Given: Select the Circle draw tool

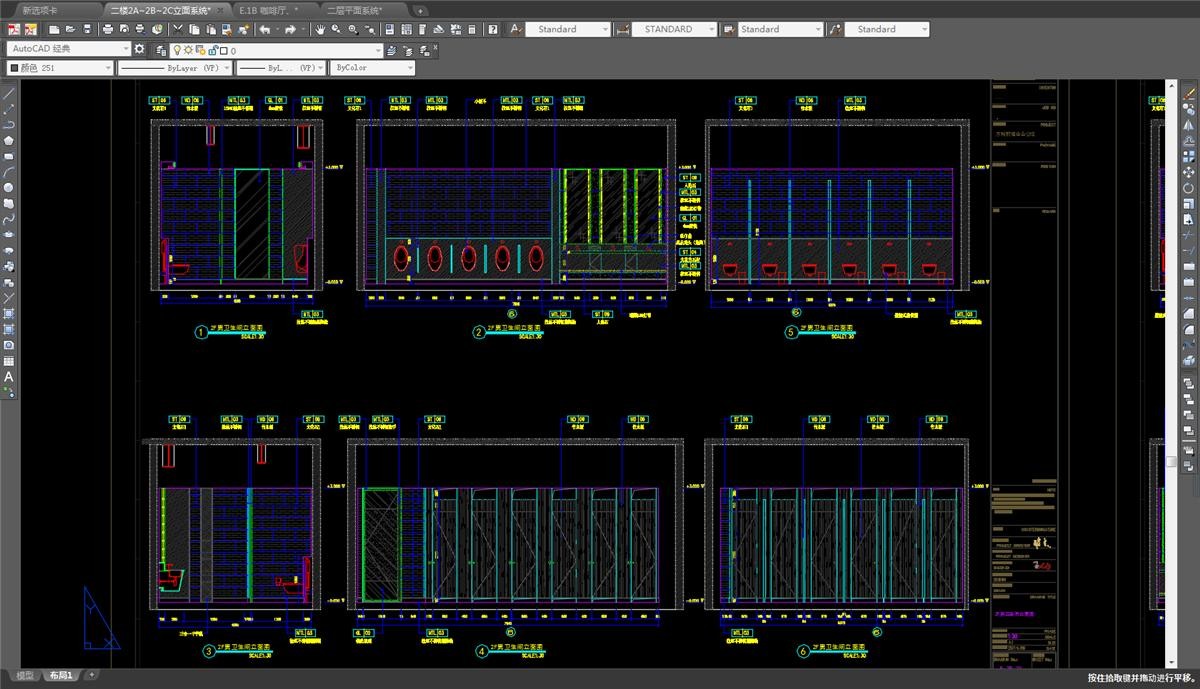Looking at the screenshot, I should [9, 188].
